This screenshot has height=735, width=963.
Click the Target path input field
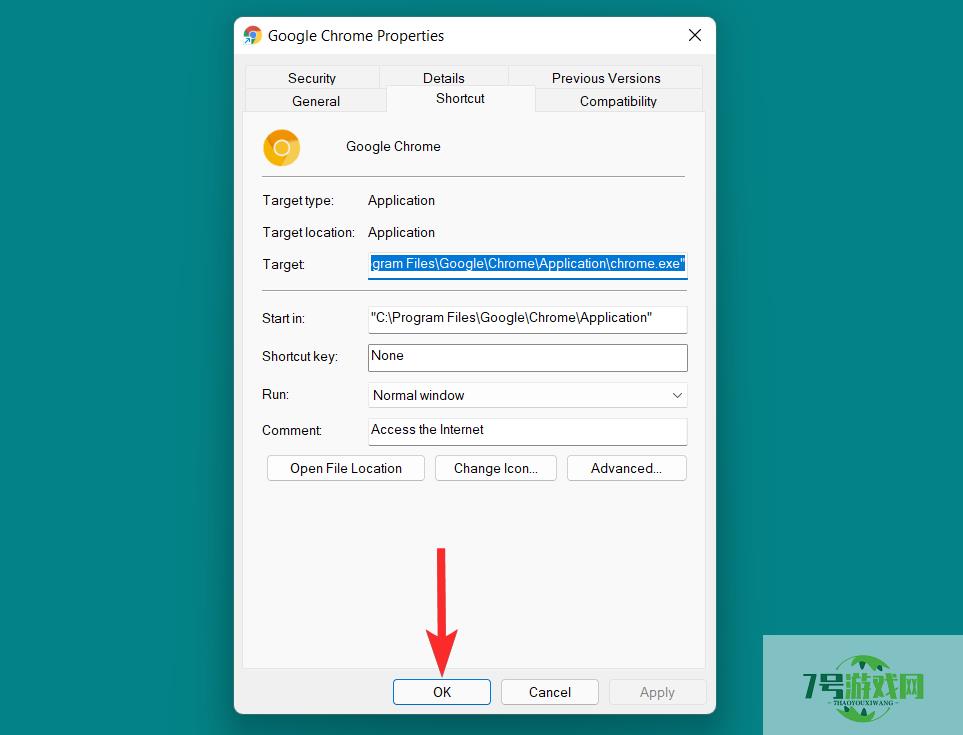tap(528, 265)
